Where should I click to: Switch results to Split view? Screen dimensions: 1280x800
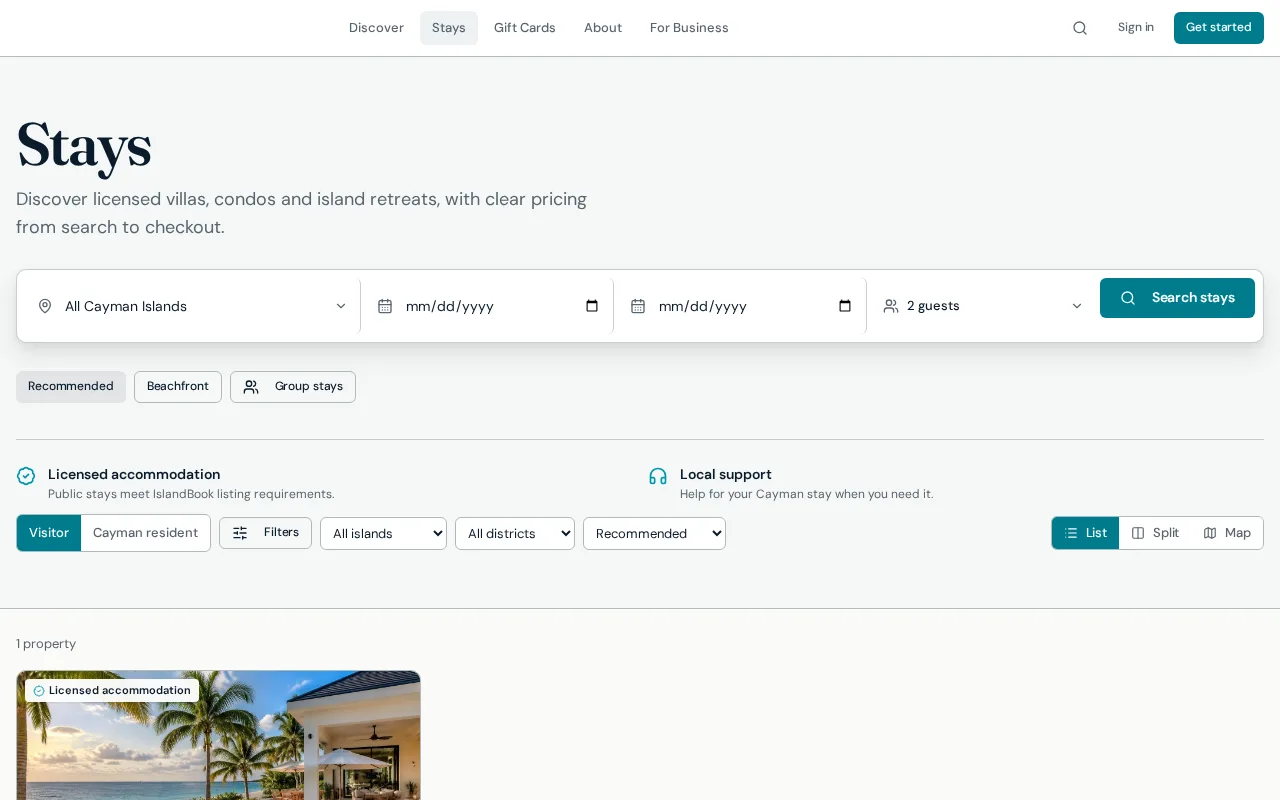[x=1155, y=533]
